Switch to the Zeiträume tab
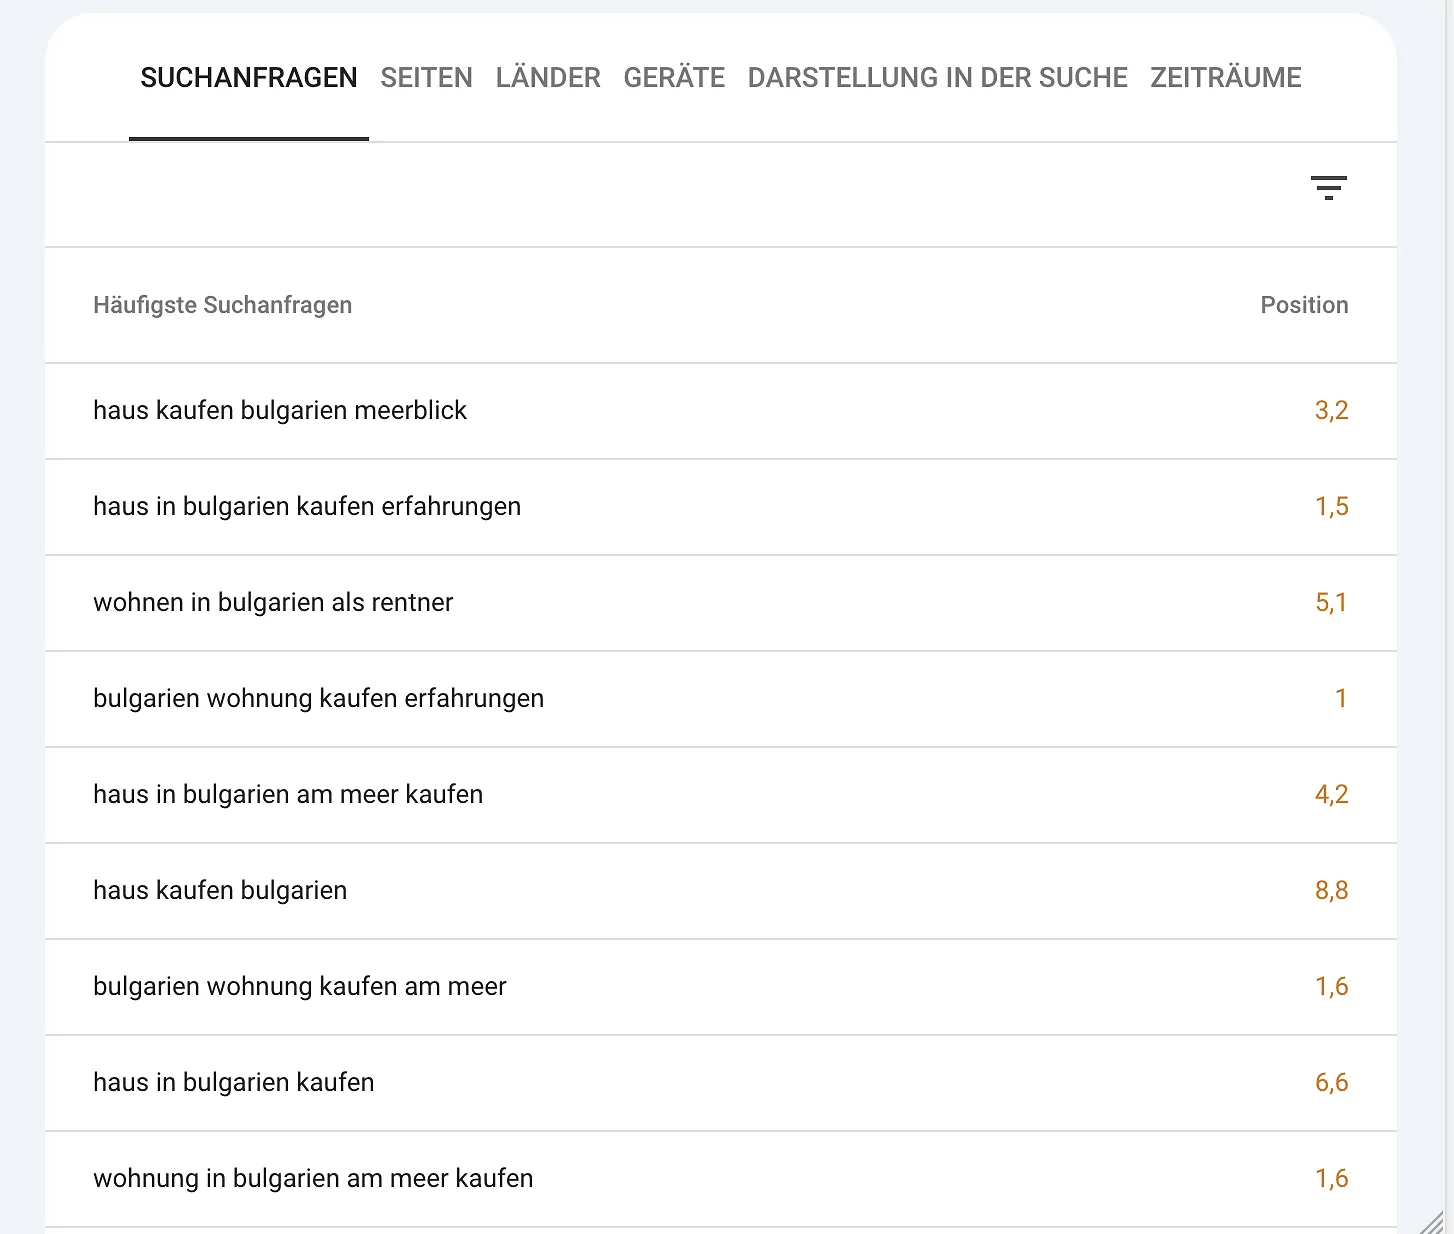 tap(1225, 78)
